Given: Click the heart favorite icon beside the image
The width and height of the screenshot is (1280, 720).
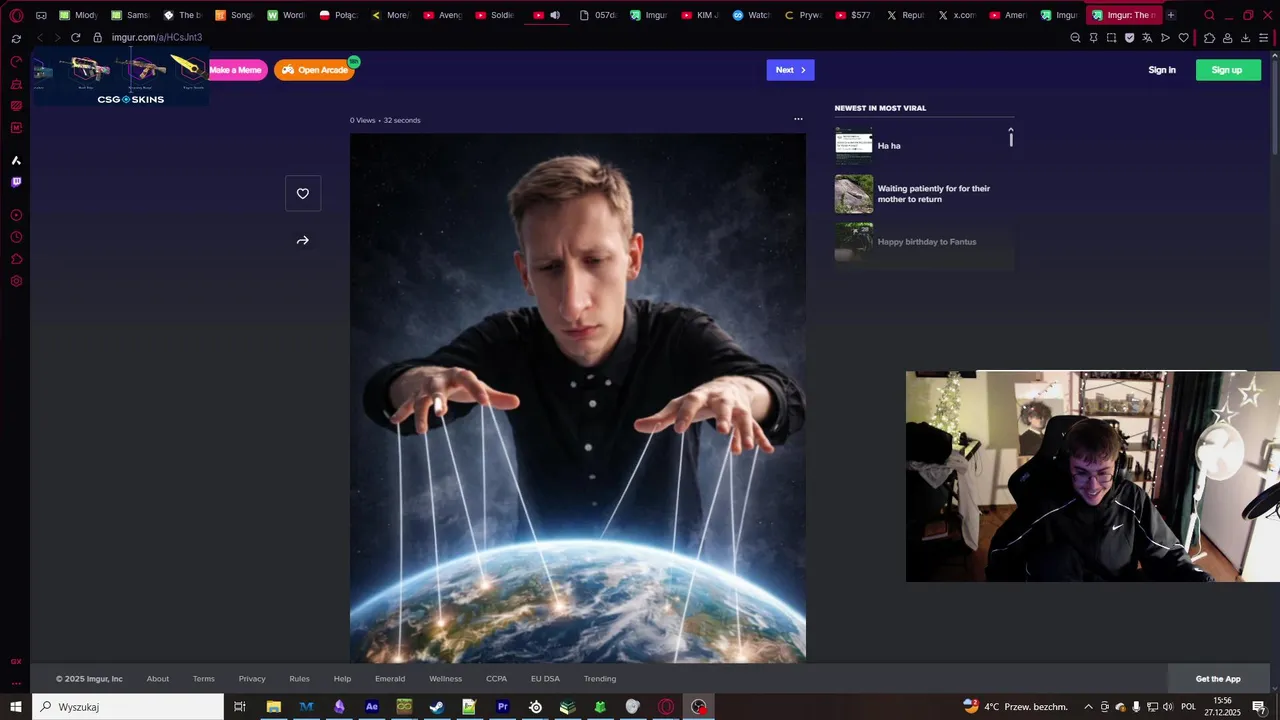Looking at the screenshot, I should (303, 193).
